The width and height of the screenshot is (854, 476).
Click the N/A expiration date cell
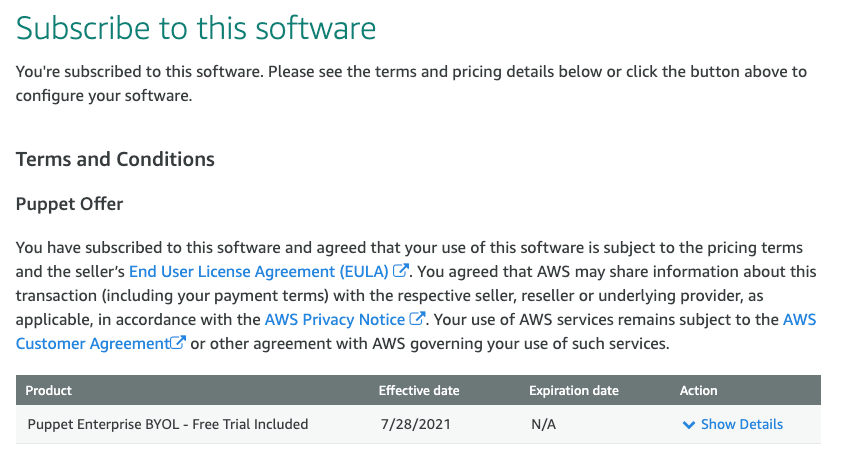544,424
